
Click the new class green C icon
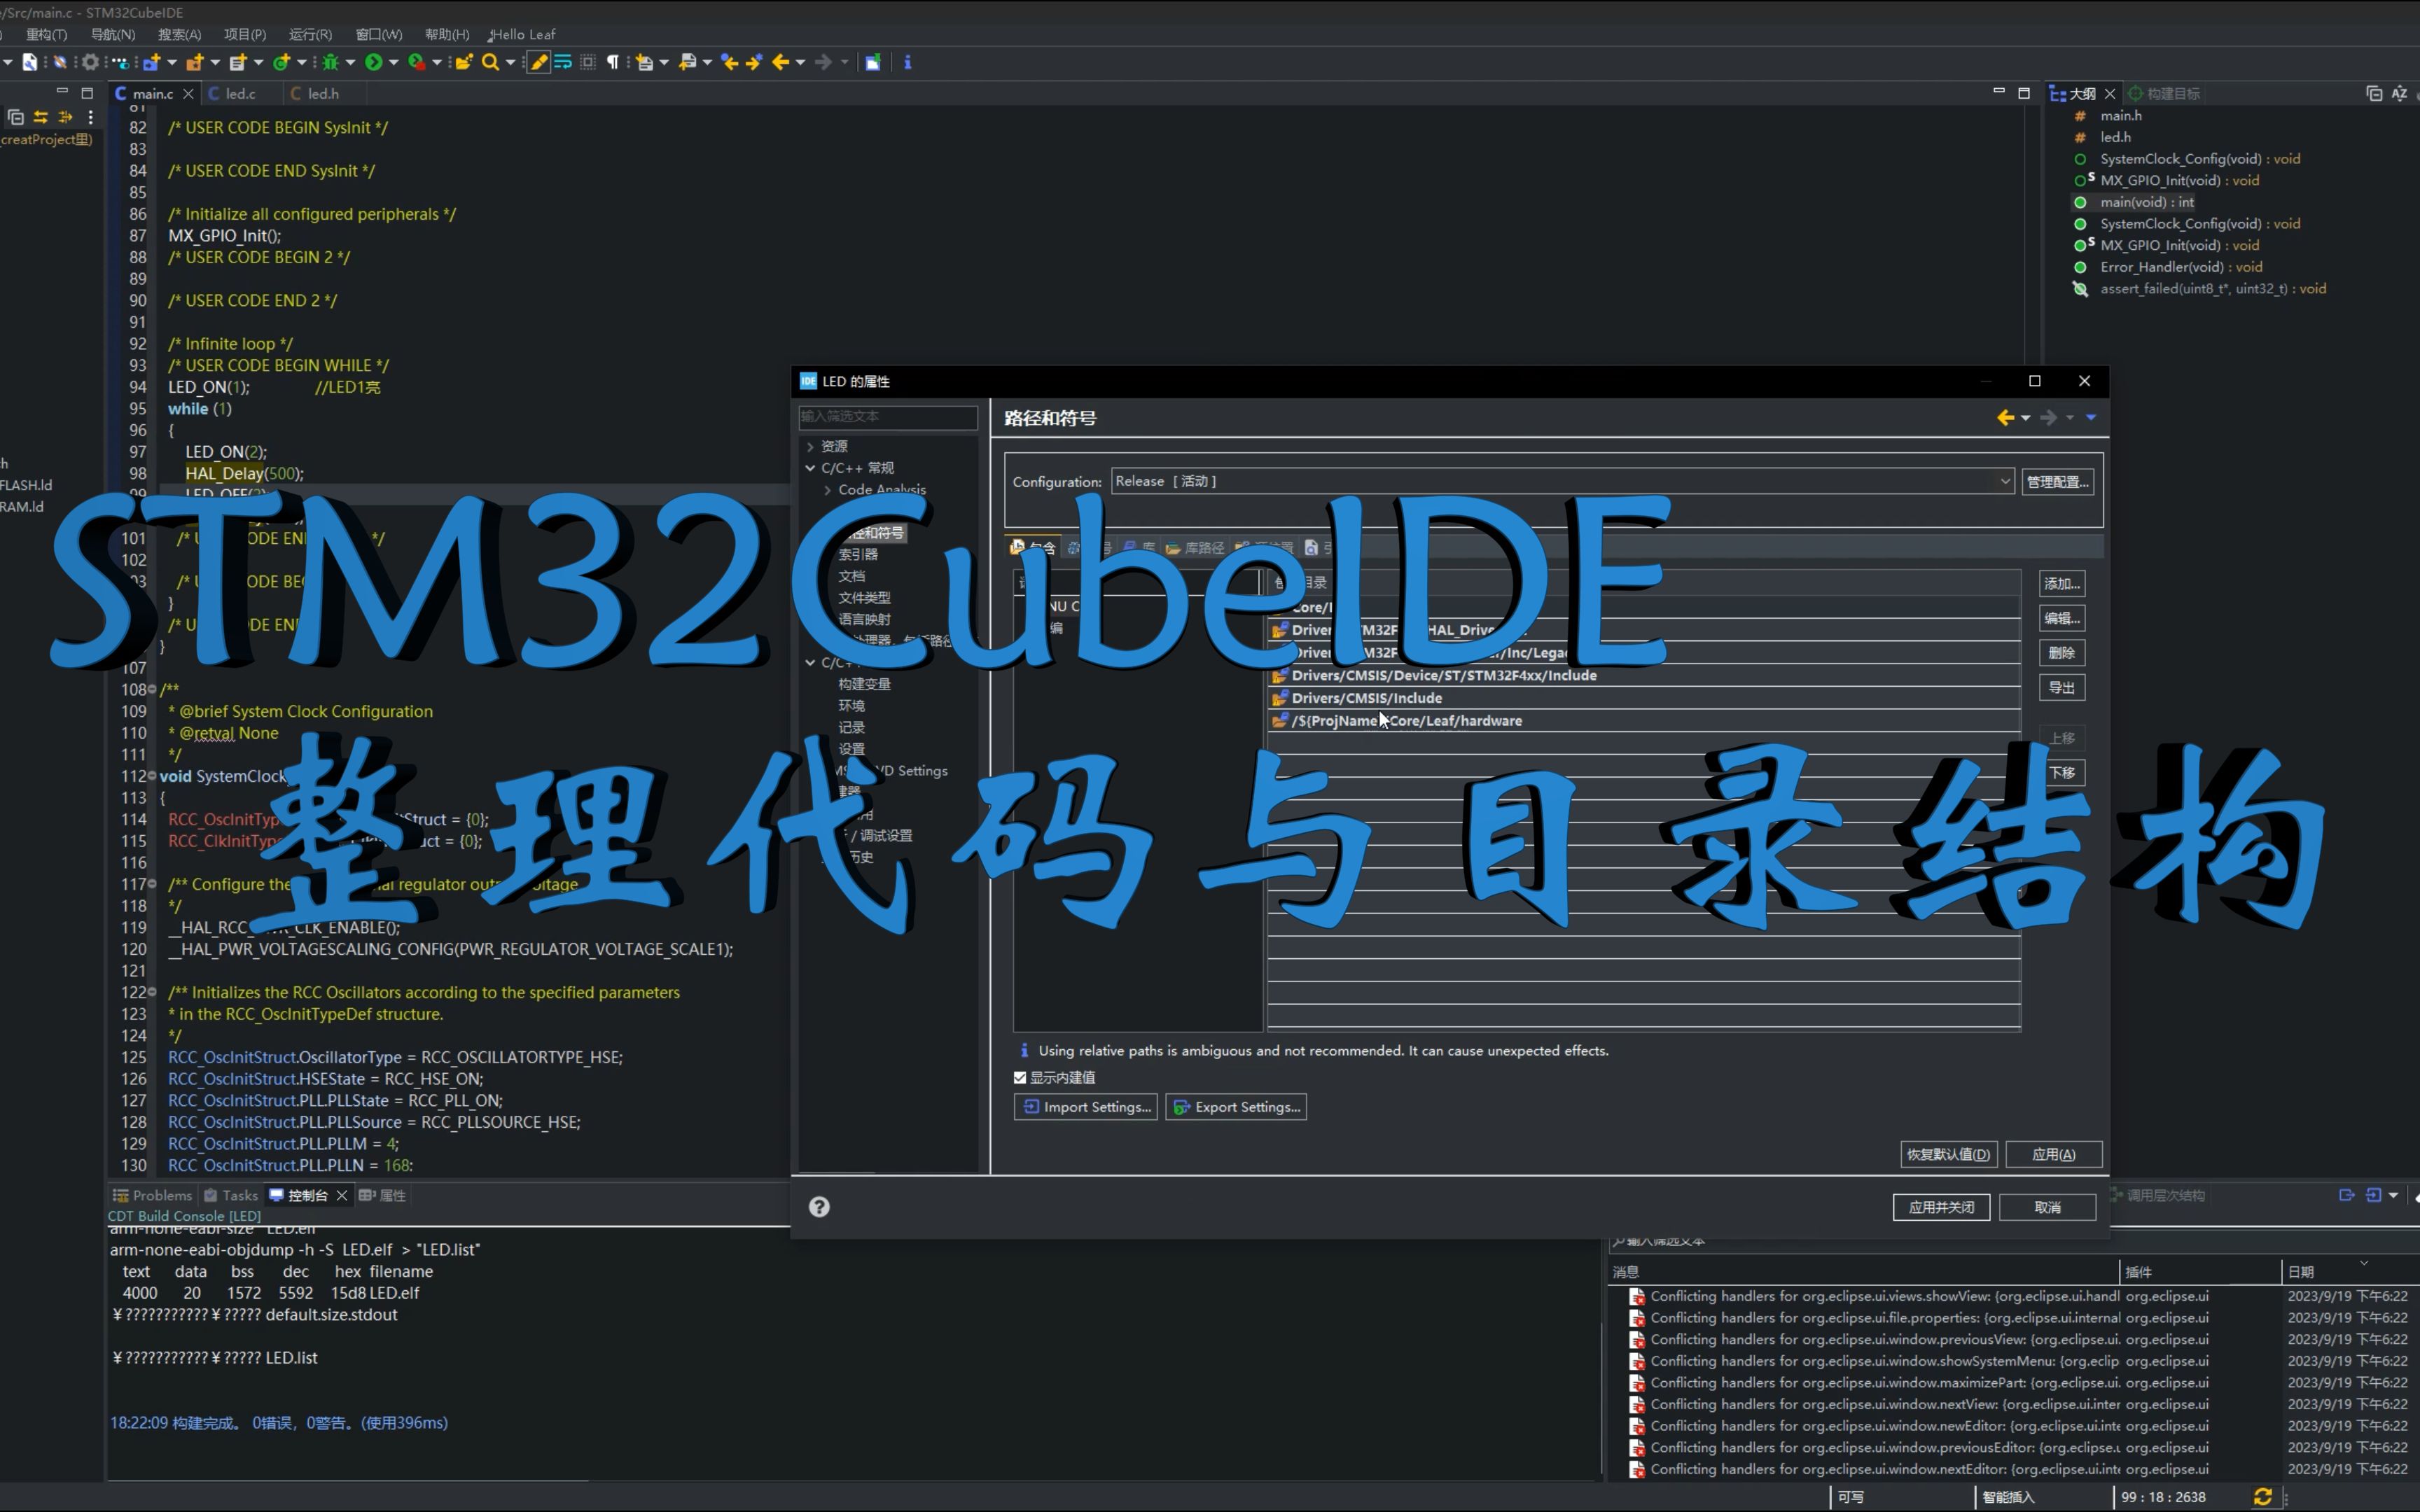pos(281,62)
